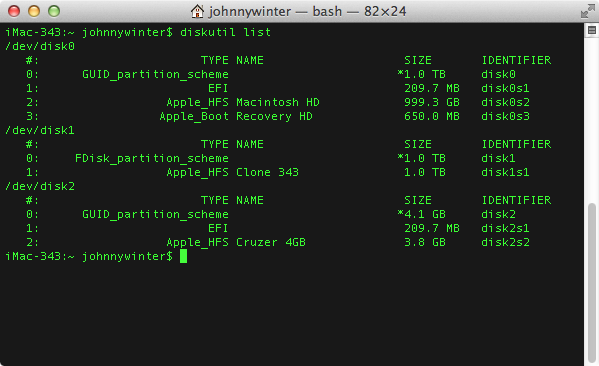Click the 'disk2s2' identifier
Viewport: 599px width, 366px height.
pos(505,242)
